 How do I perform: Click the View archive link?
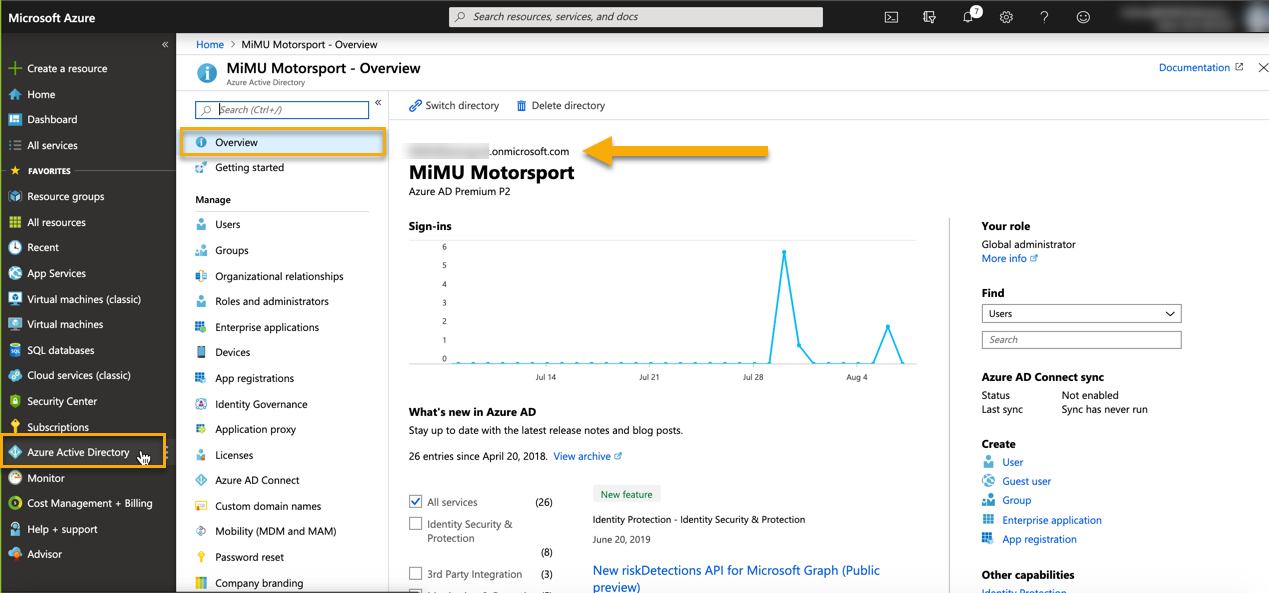pyautogui.click(x=582, y=456)
